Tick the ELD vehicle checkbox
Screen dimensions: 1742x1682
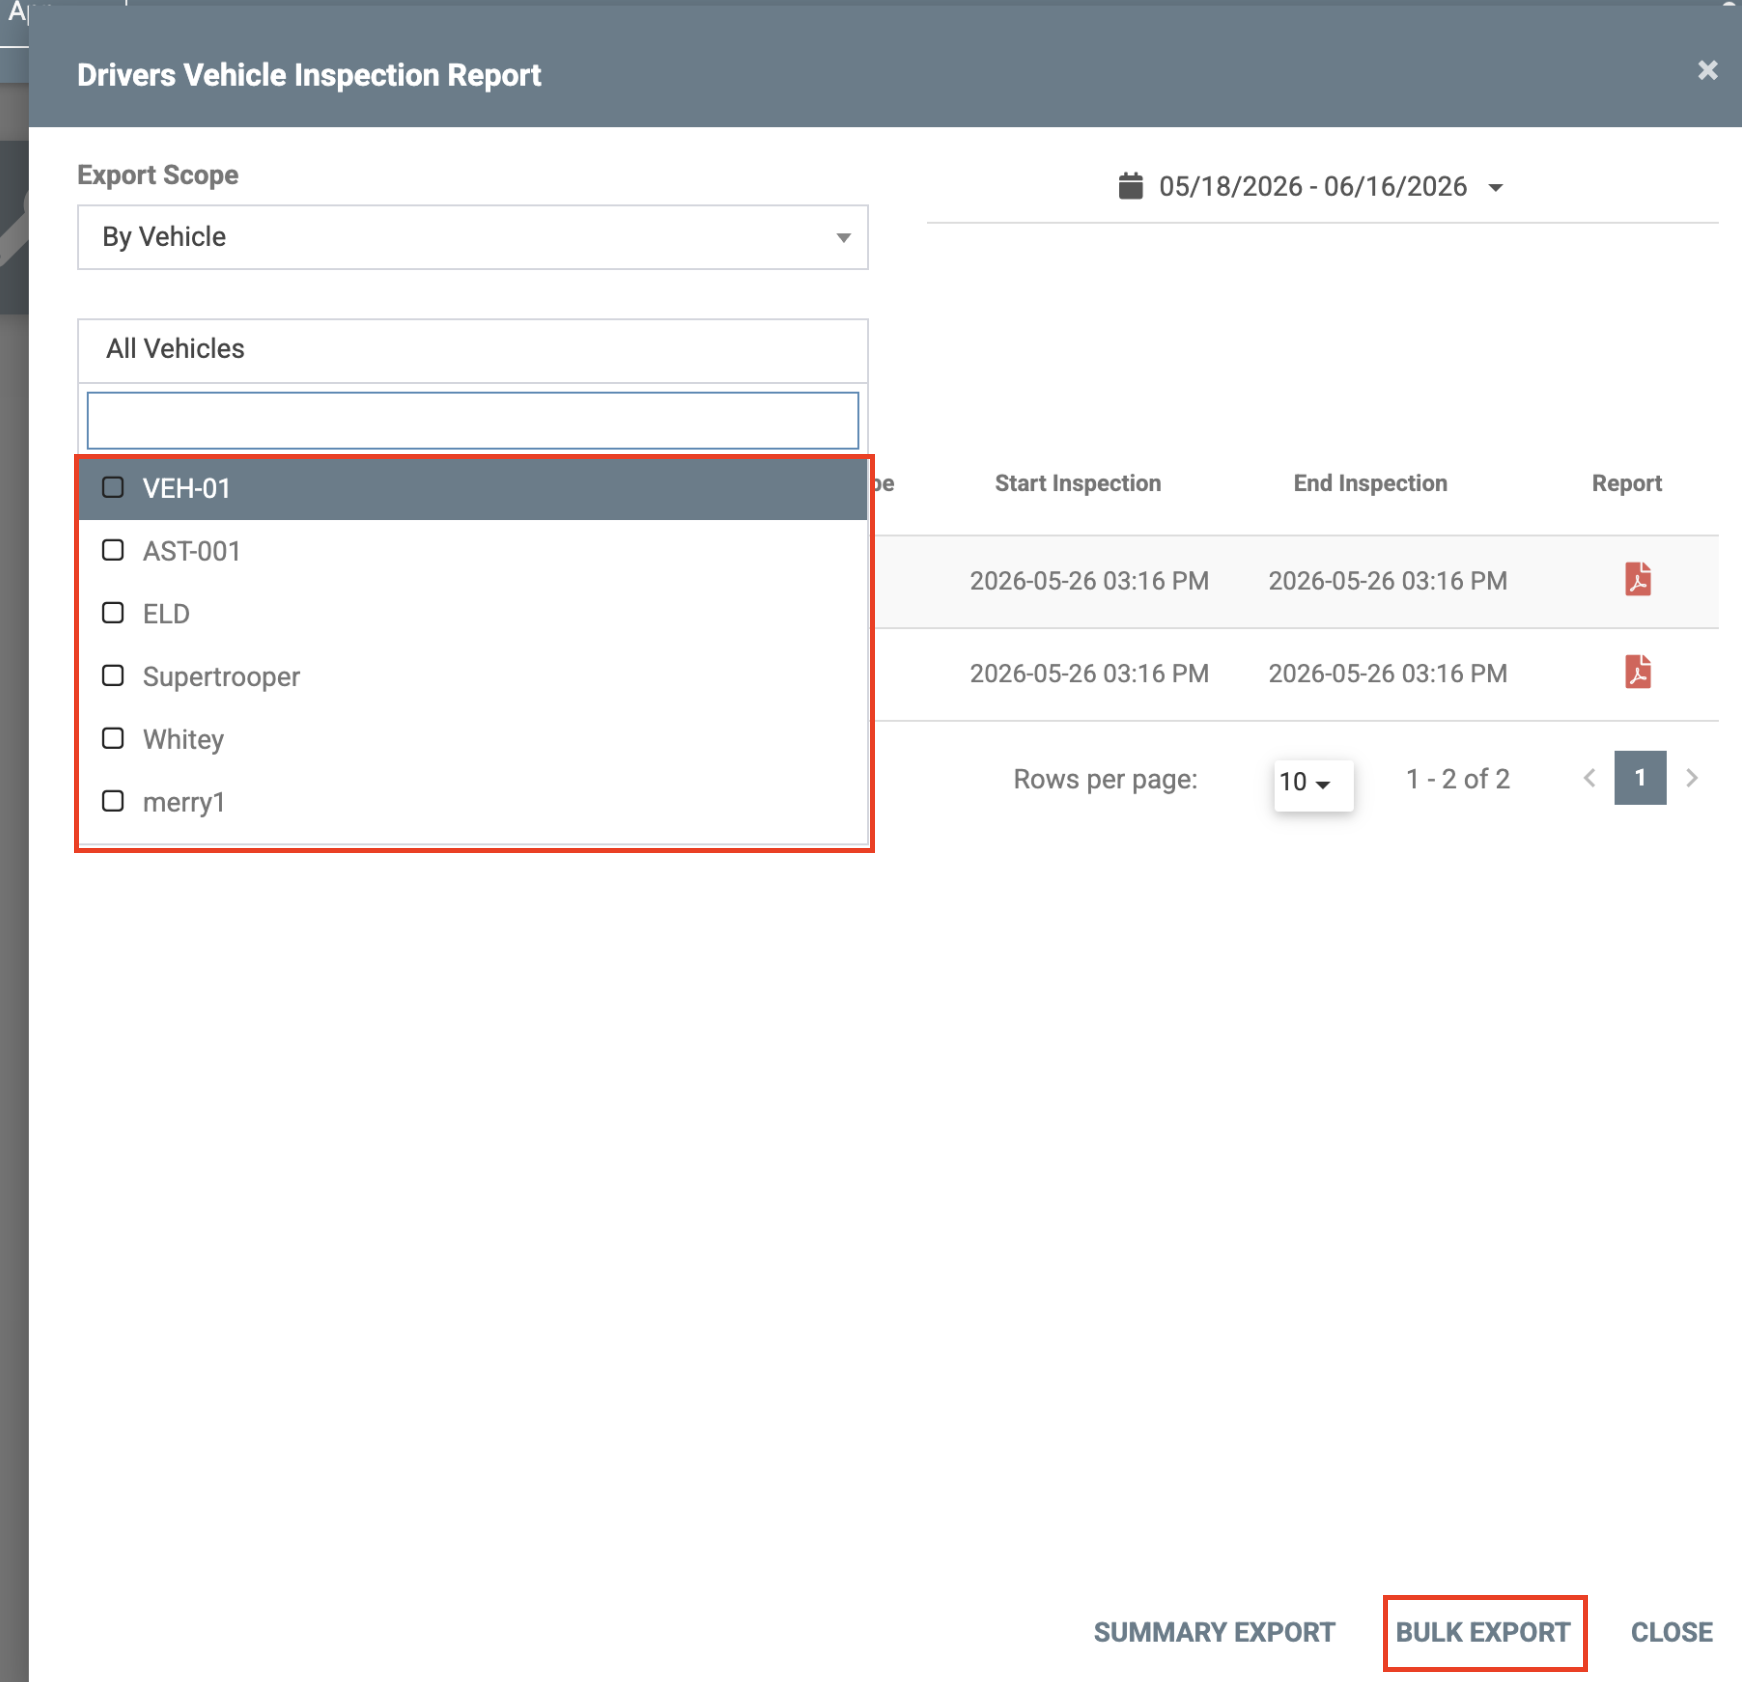pos(113,613)
